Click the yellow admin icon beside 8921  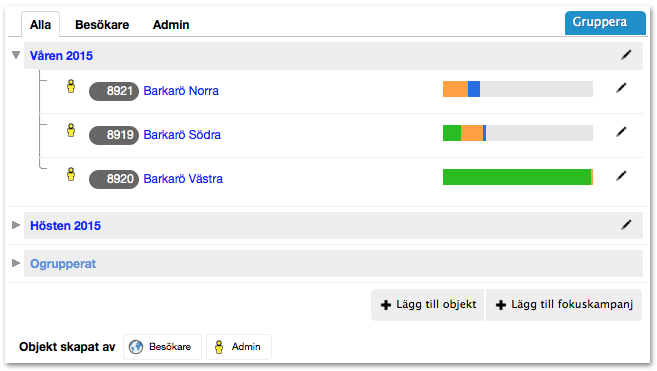71,86
